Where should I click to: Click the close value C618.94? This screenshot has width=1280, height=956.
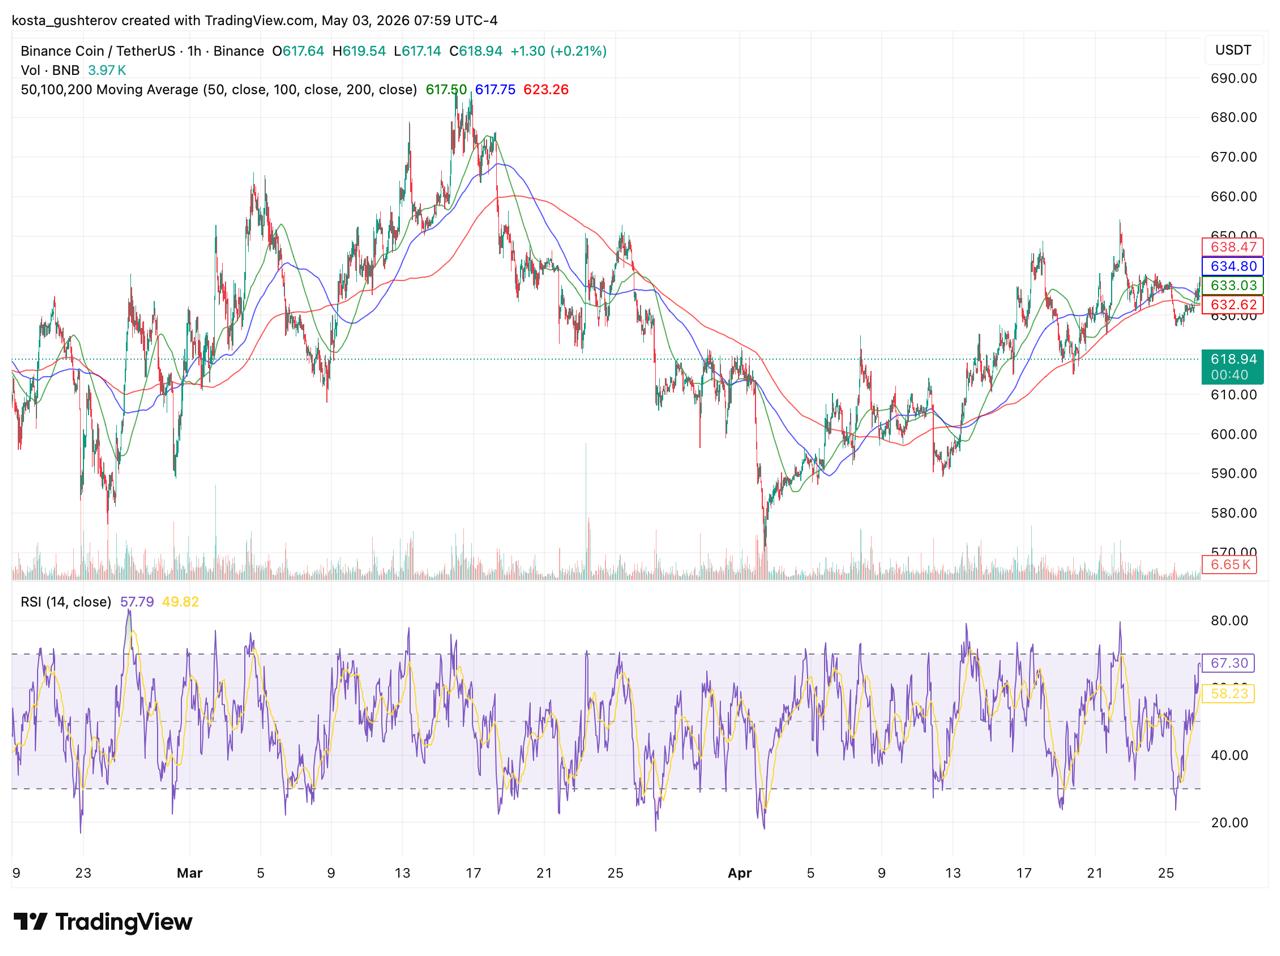click(475, 51)
